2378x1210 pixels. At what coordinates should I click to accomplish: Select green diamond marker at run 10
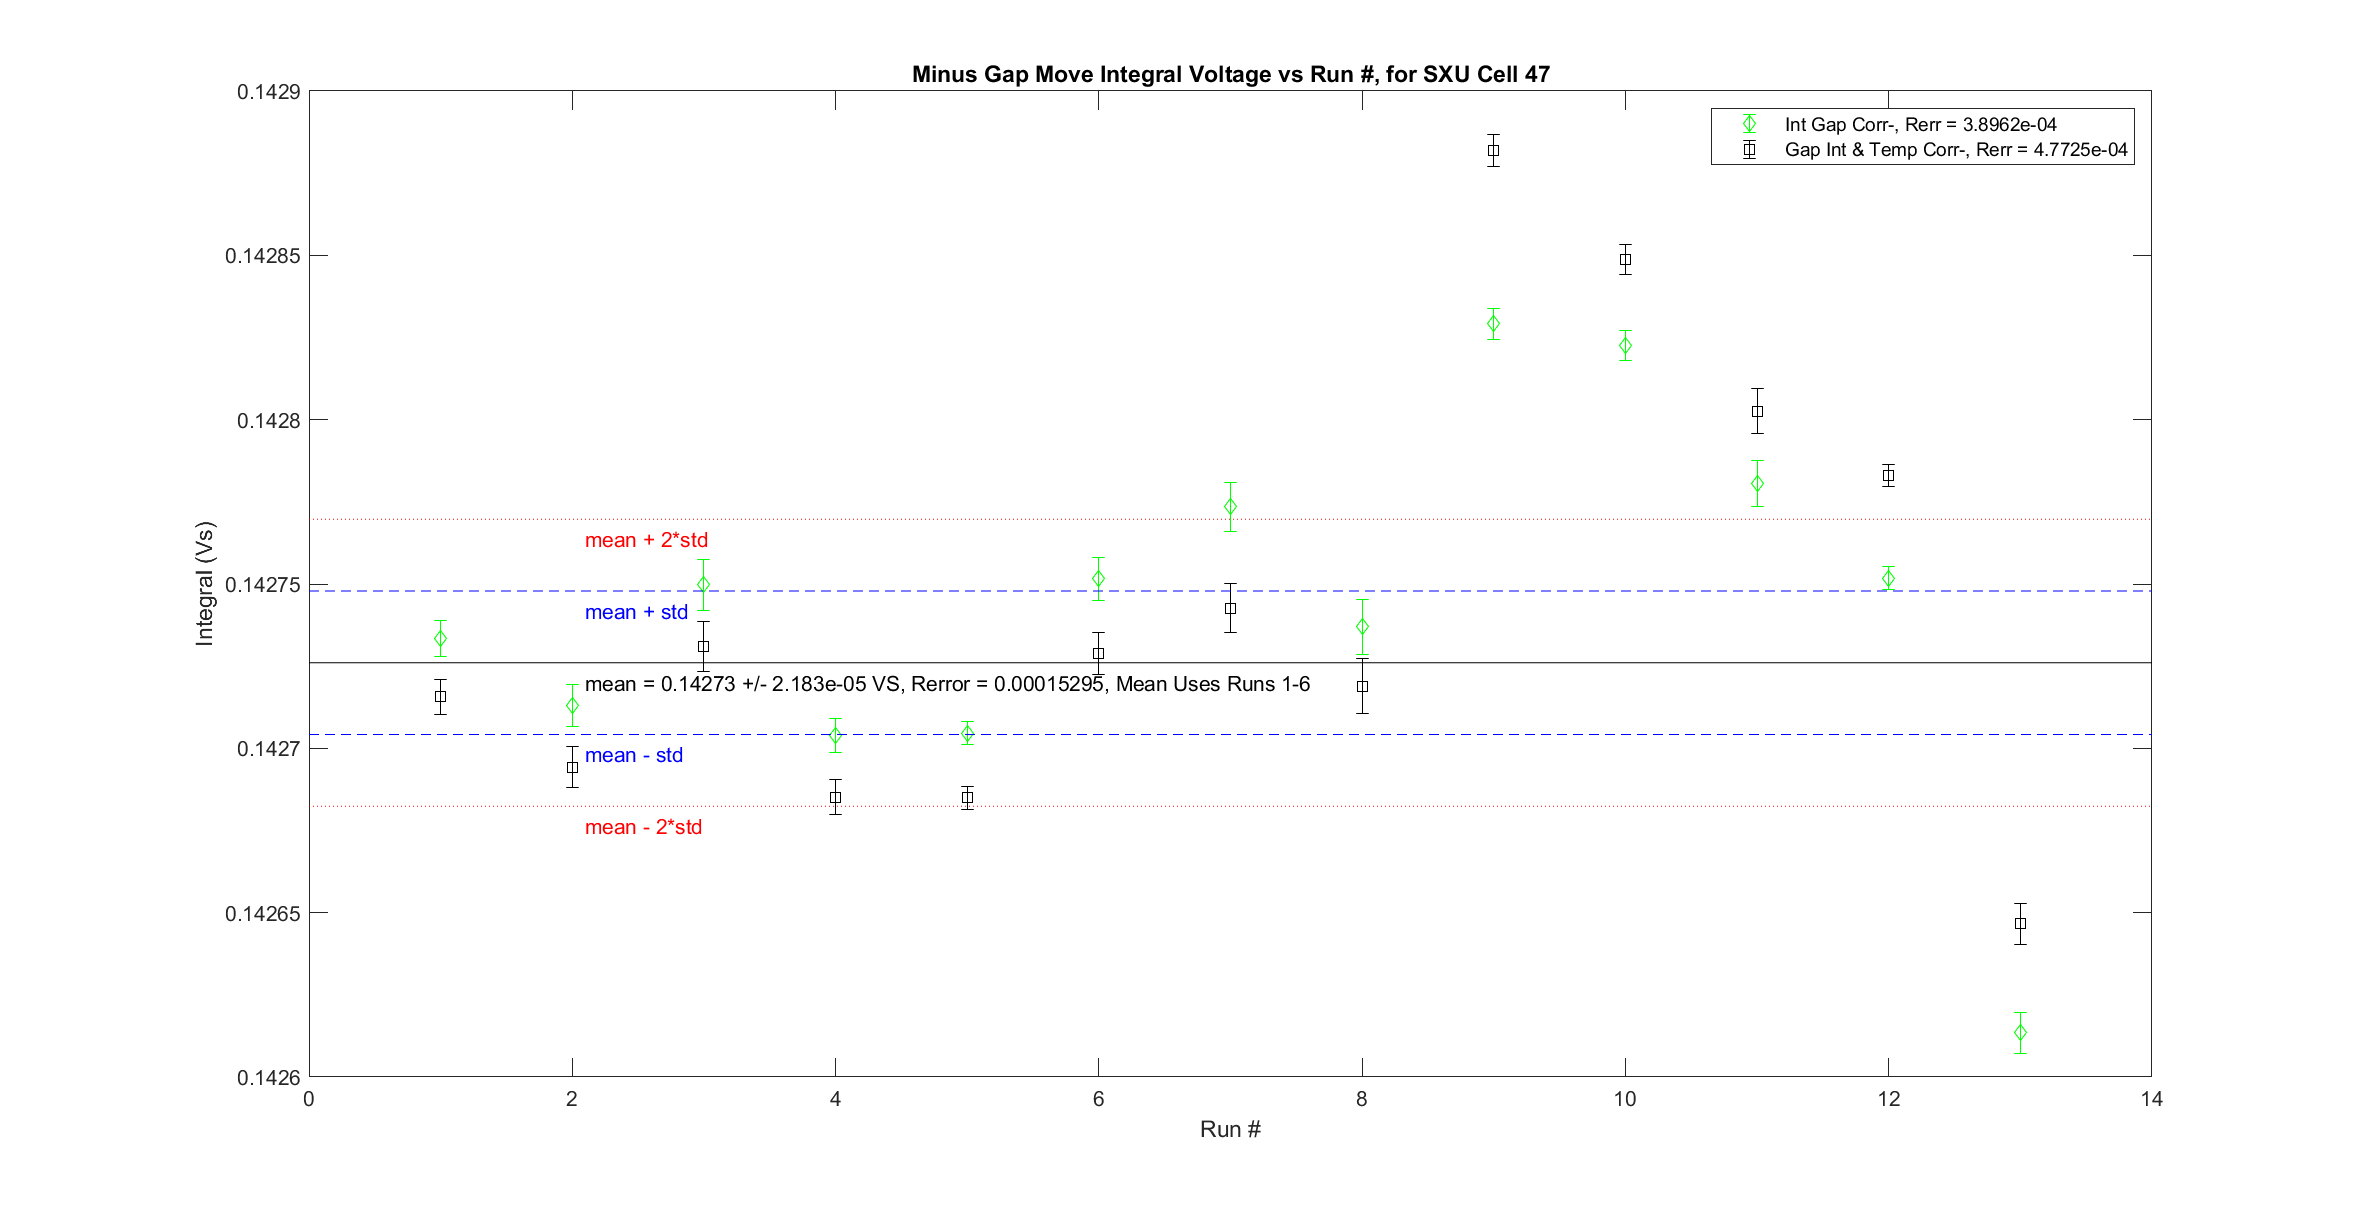click(x=1625, y=345)
